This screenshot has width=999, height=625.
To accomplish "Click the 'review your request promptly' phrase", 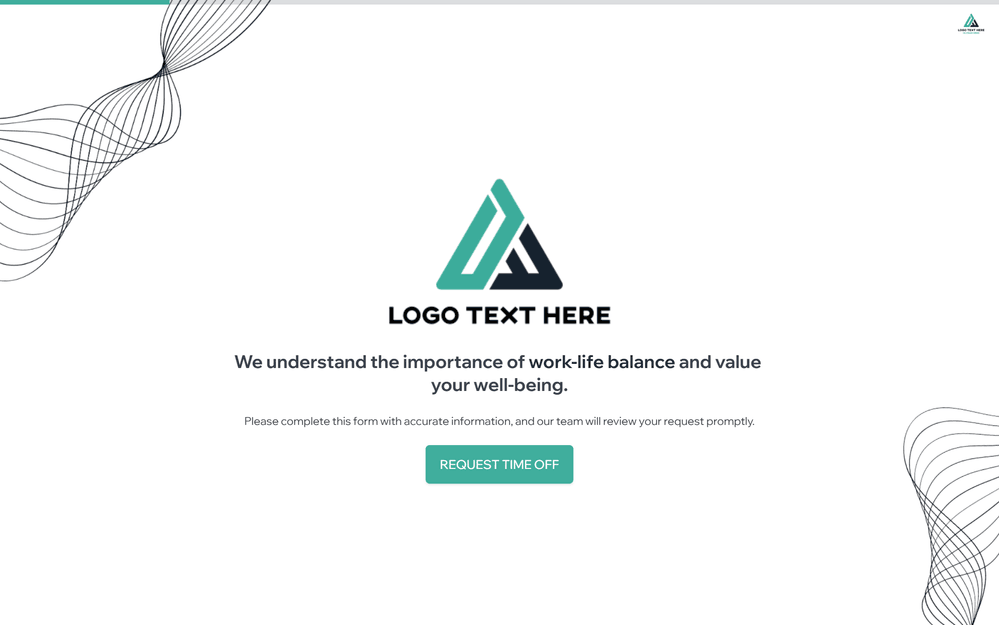I will (x=679, y=421).
